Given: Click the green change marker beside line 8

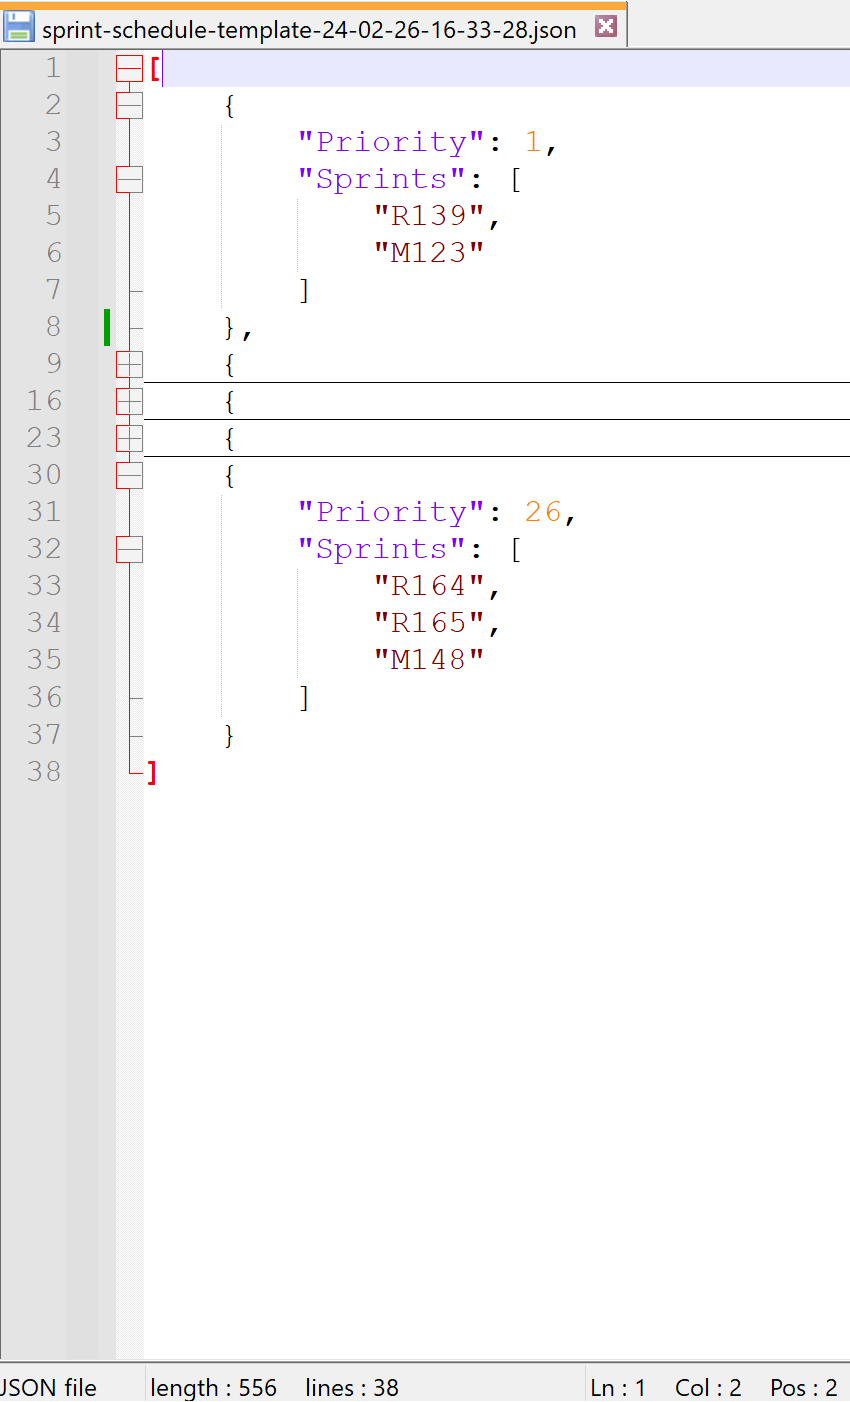Looking at the screenshot, I should click(x=107, y=327).
